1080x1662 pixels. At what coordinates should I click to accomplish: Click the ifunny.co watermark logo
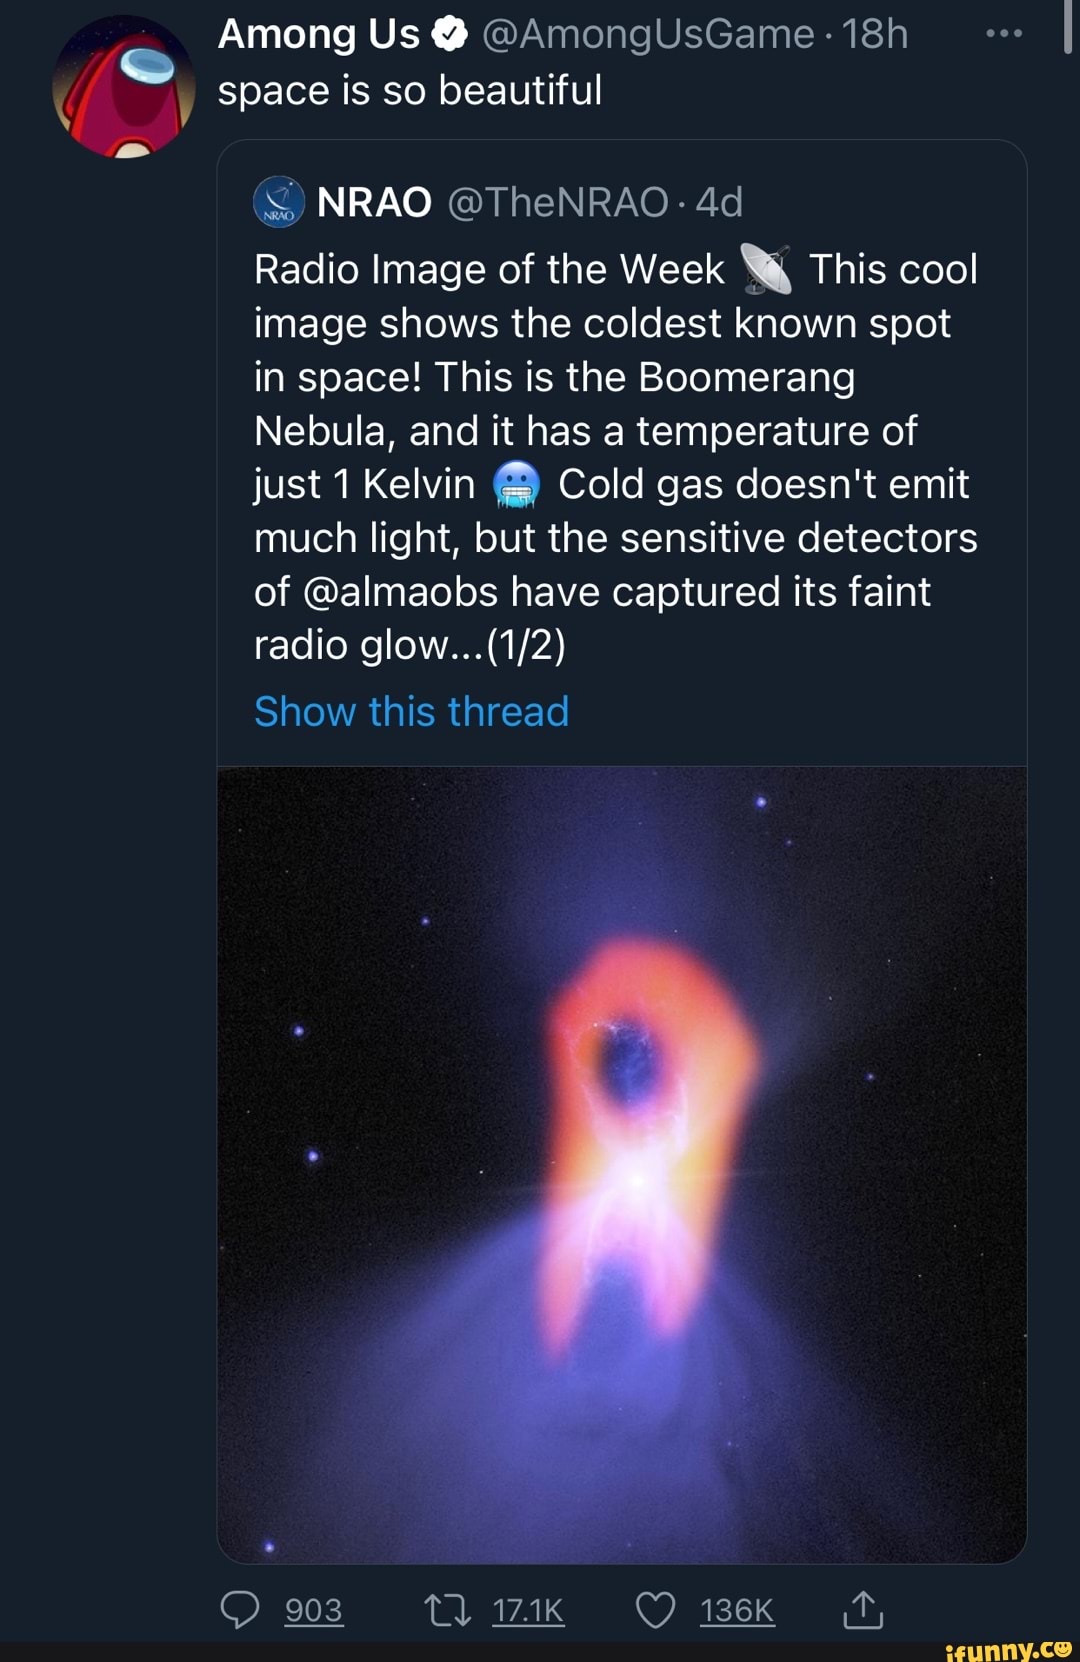1007,1649
